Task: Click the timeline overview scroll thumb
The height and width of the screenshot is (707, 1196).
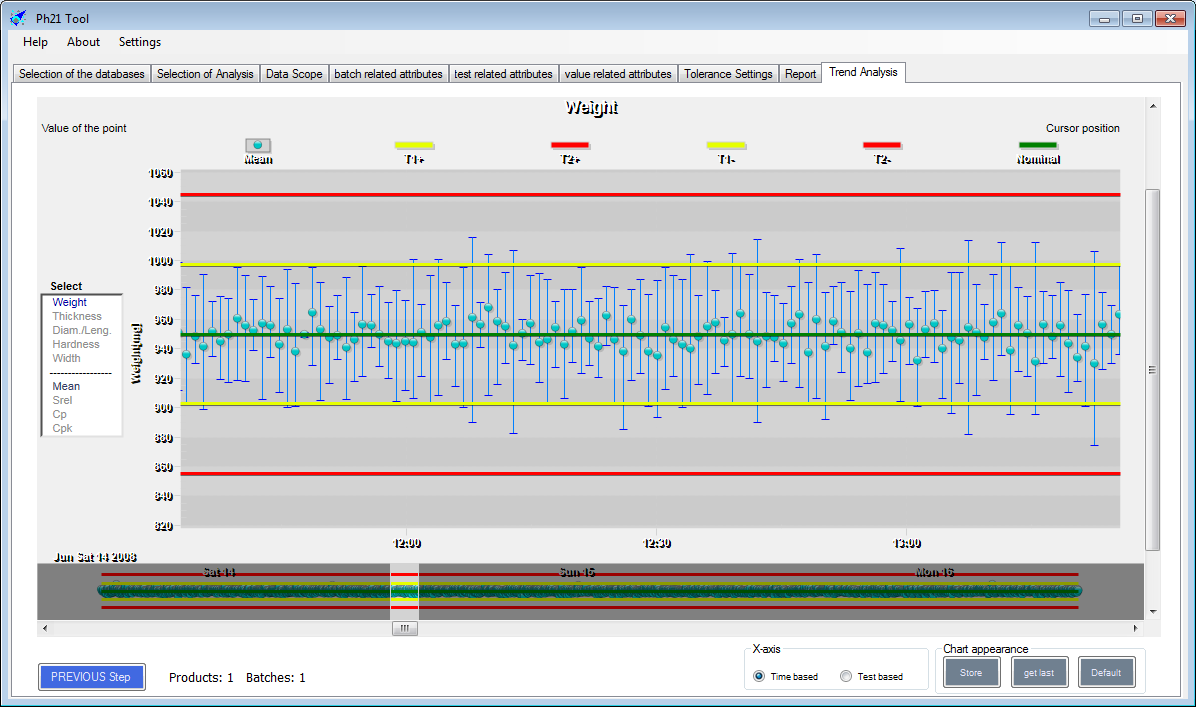Action: [404, 628]
